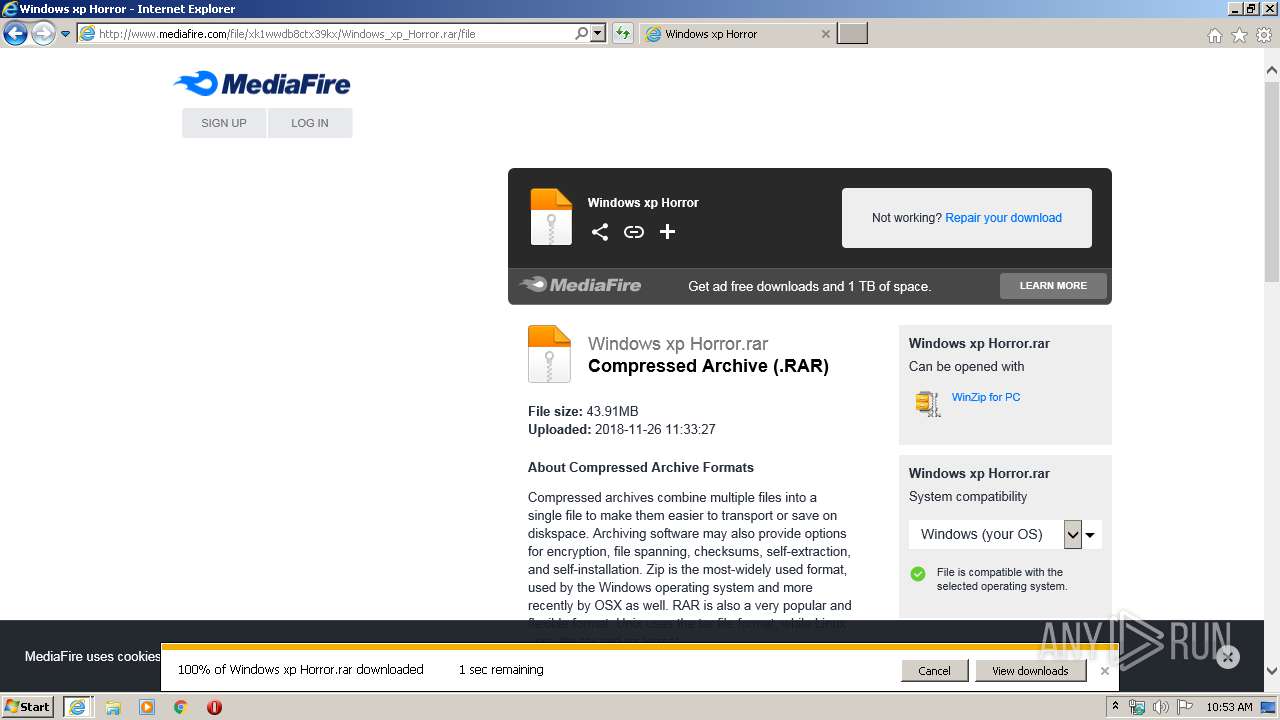Close the Windows xp Horror tab
The width and height of the screenshot is (1280, 720).
[825, 34]
